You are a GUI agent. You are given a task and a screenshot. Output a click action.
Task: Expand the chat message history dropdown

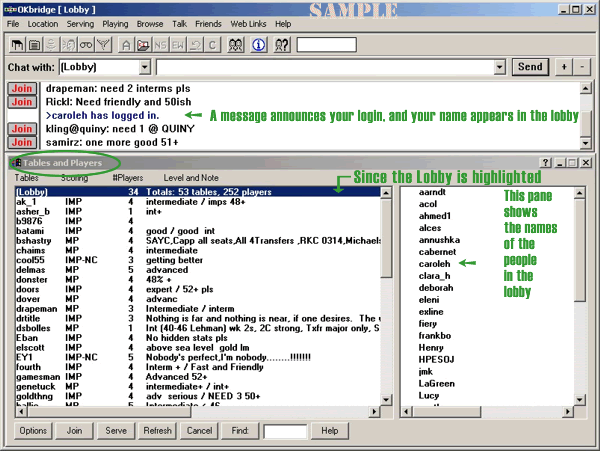[x=499, y=67]
